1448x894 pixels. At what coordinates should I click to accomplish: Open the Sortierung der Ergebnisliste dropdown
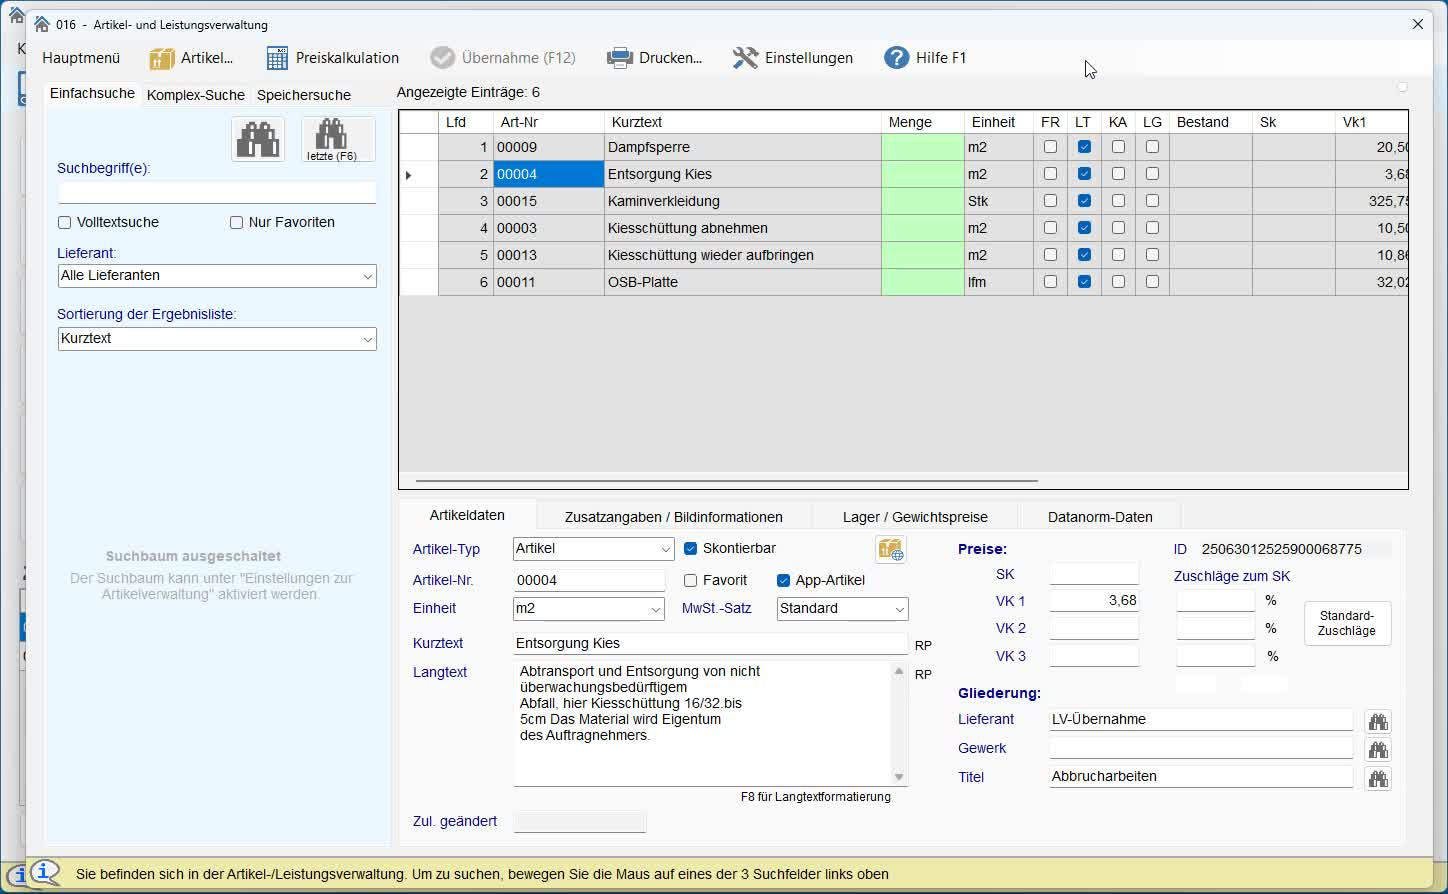(367, 339)
